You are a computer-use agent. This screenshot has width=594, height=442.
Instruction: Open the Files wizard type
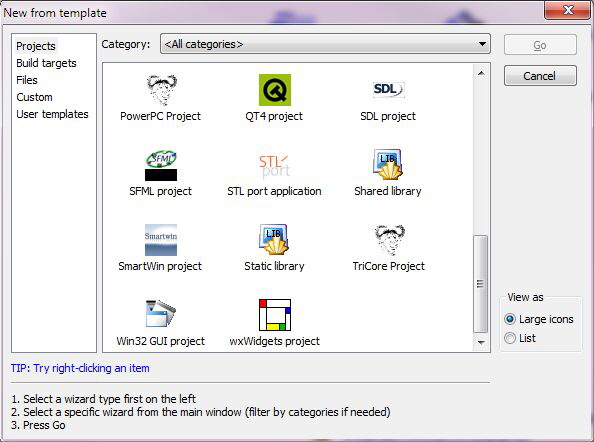point(27,80)
